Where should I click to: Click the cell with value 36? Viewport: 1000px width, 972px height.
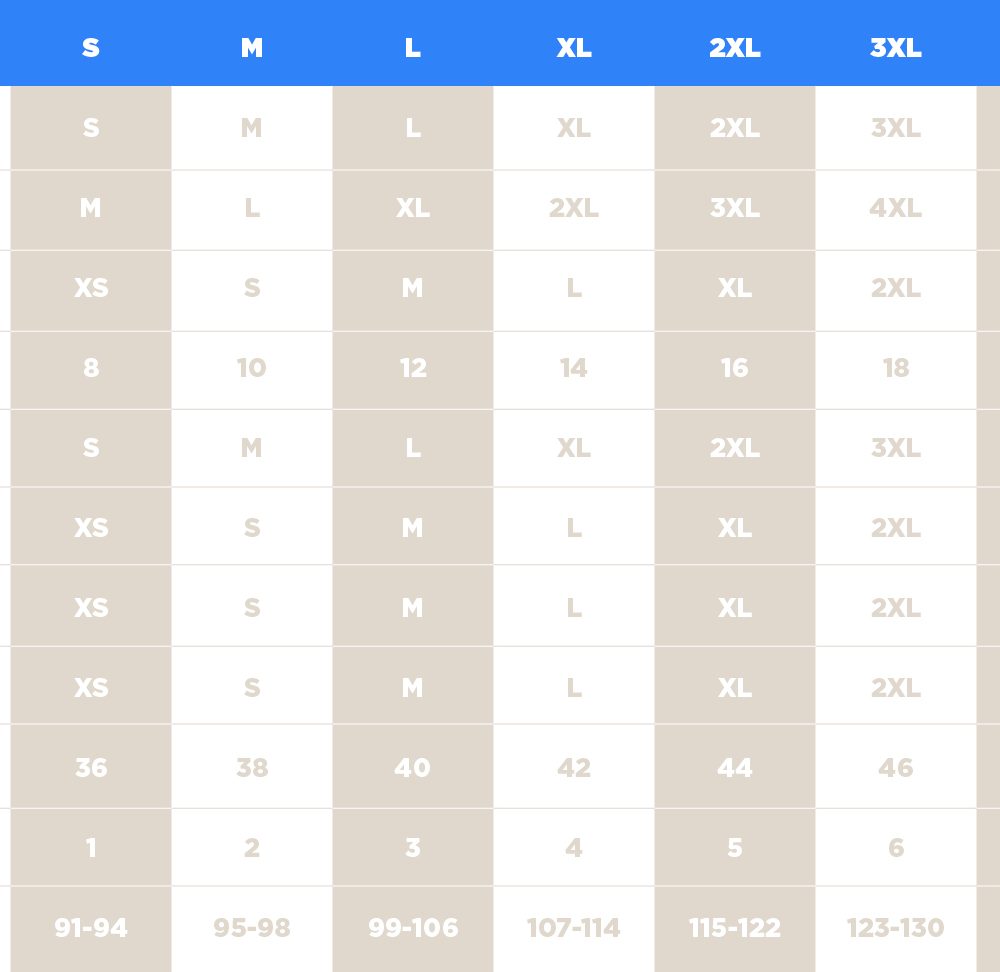[91, 767]
